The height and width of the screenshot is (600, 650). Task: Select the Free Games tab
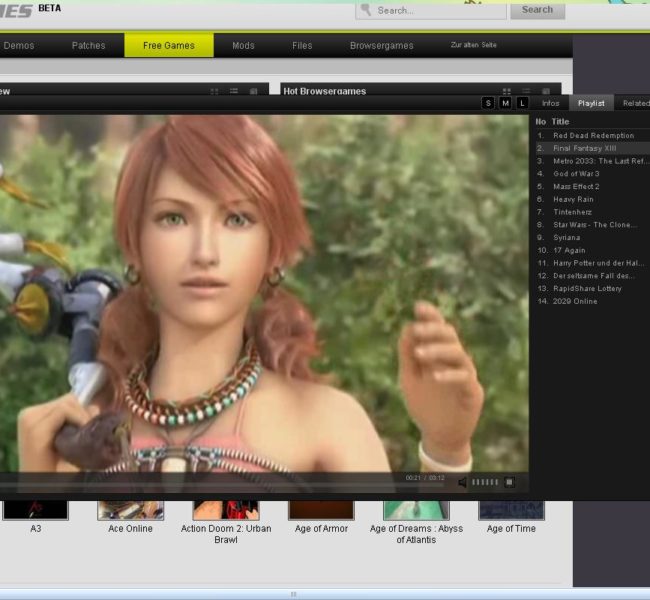(169, 46)
